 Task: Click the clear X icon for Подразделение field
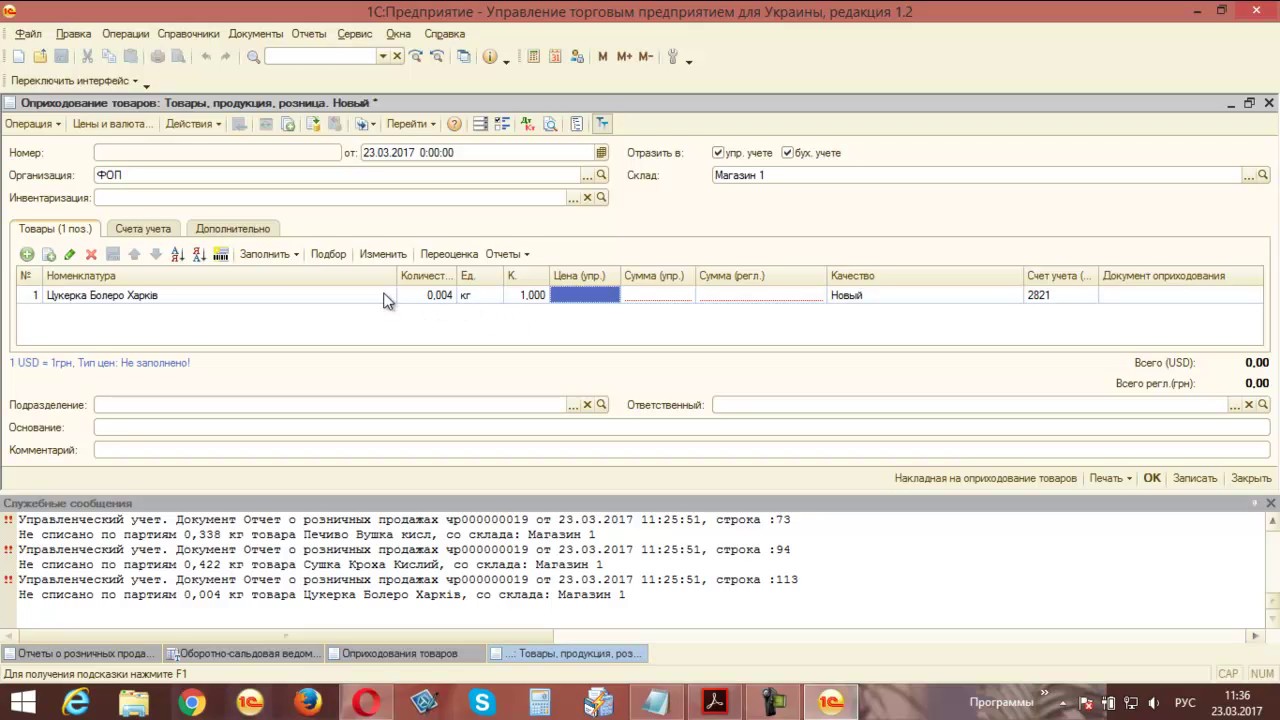(587, 405)
